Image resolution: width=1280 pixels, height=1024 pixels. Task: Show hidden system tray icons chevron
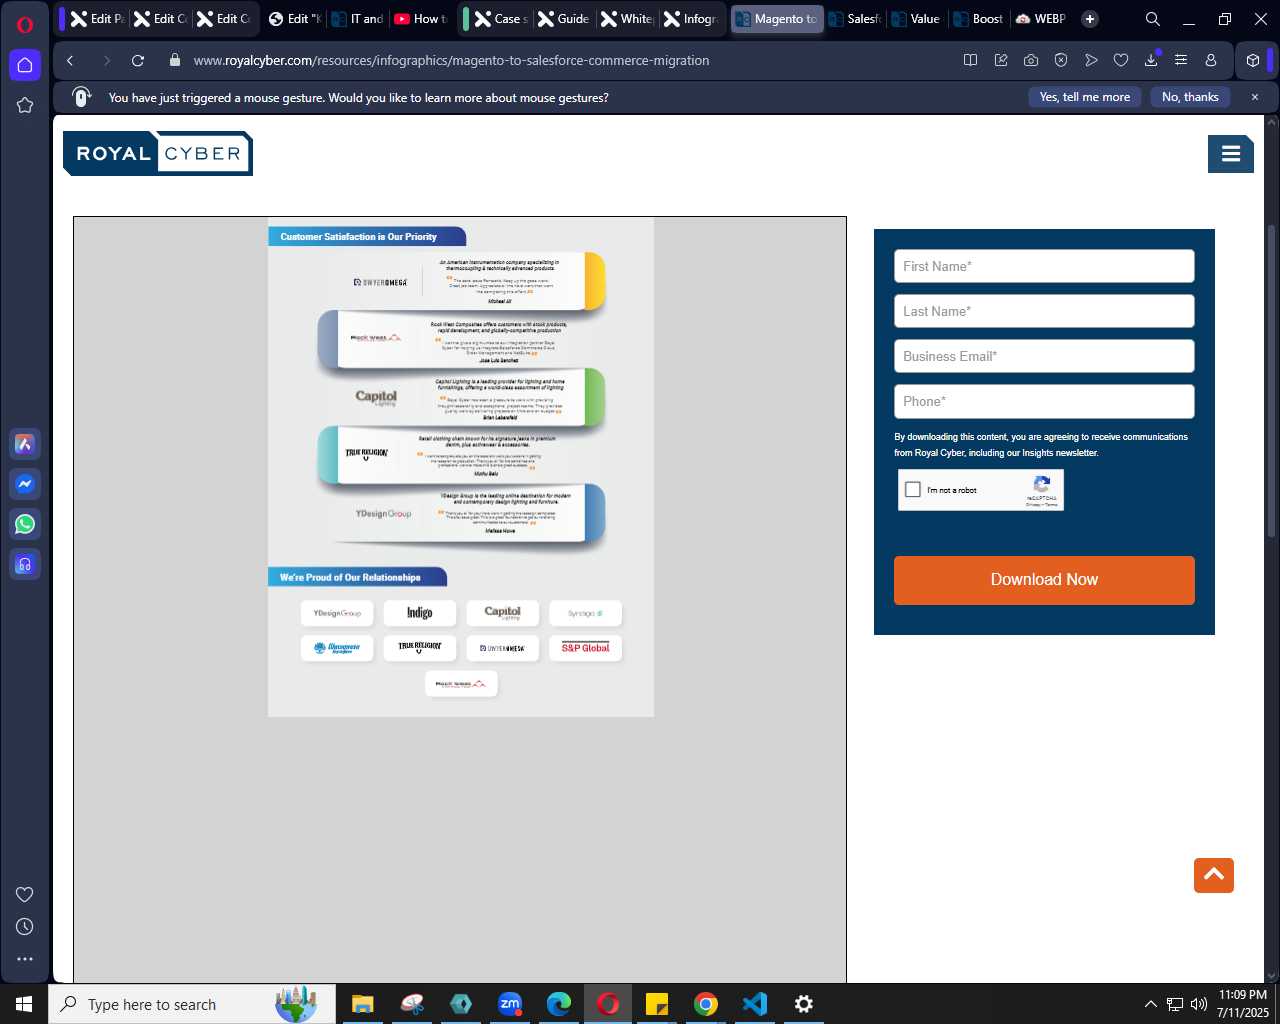(1151, 1004)
